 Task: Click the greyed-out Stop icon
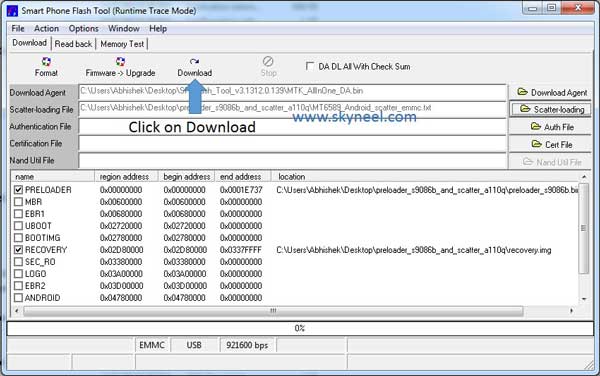268,61
